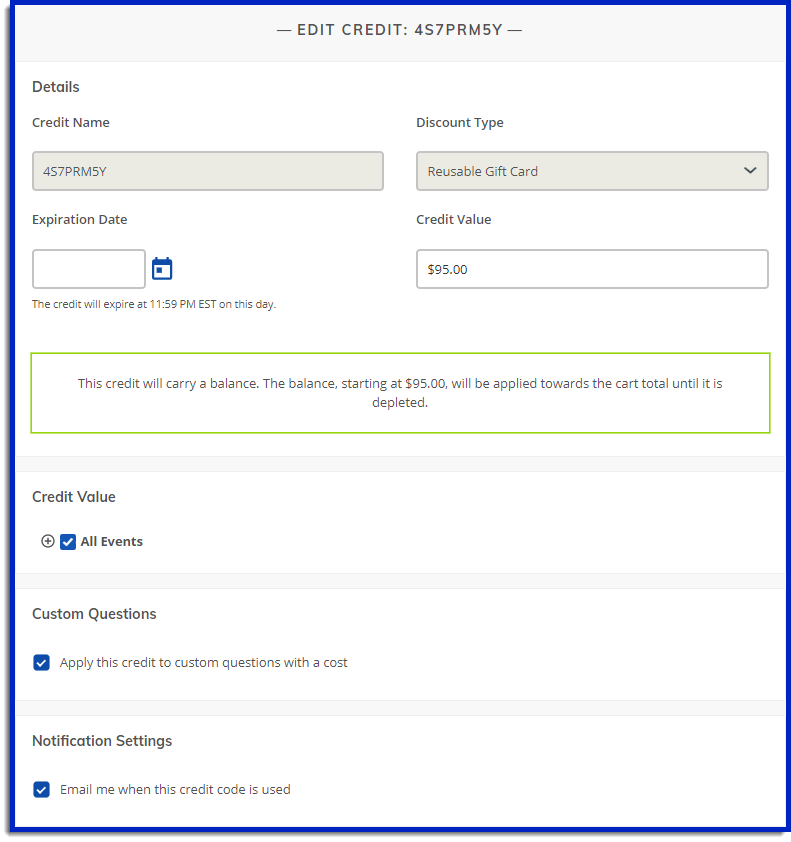Screen dimensions: 791x842
Task: Click the green-bordered credit balance message
Action: [400, 393]
